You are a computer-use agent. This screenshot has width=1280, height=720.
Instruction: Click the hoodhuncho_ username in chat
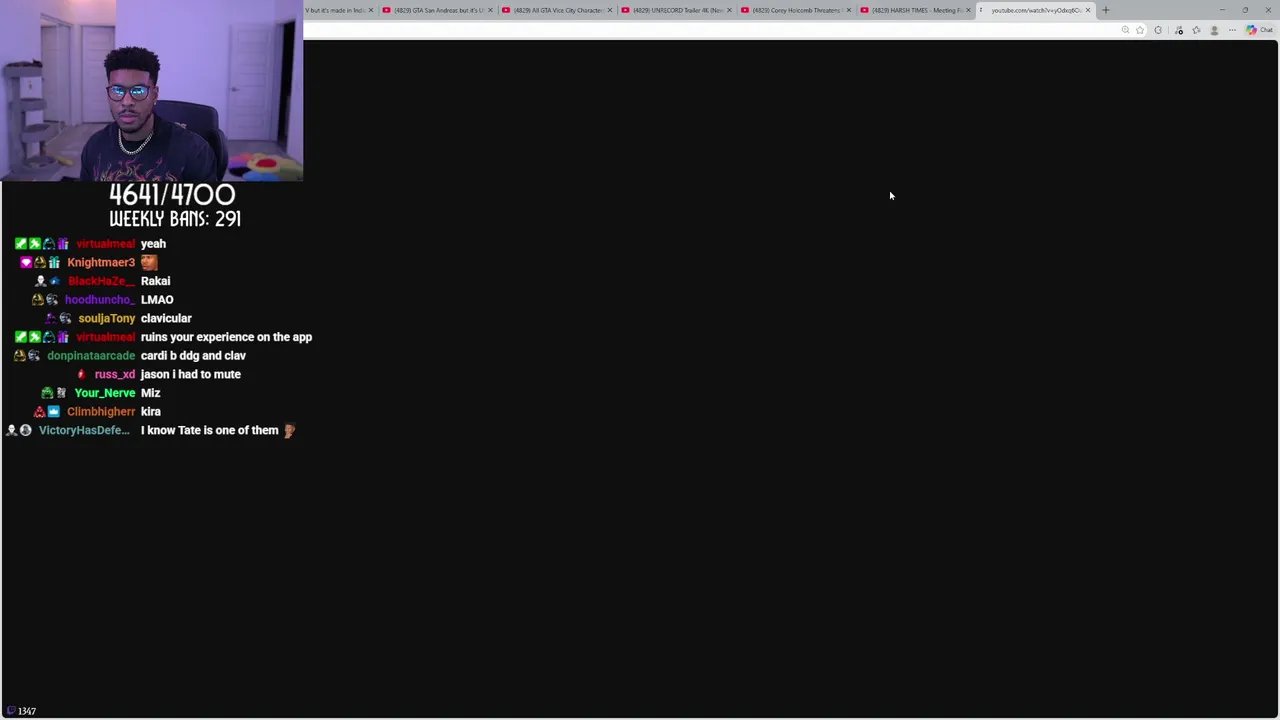pyautogui.click(x=100, y=300)
